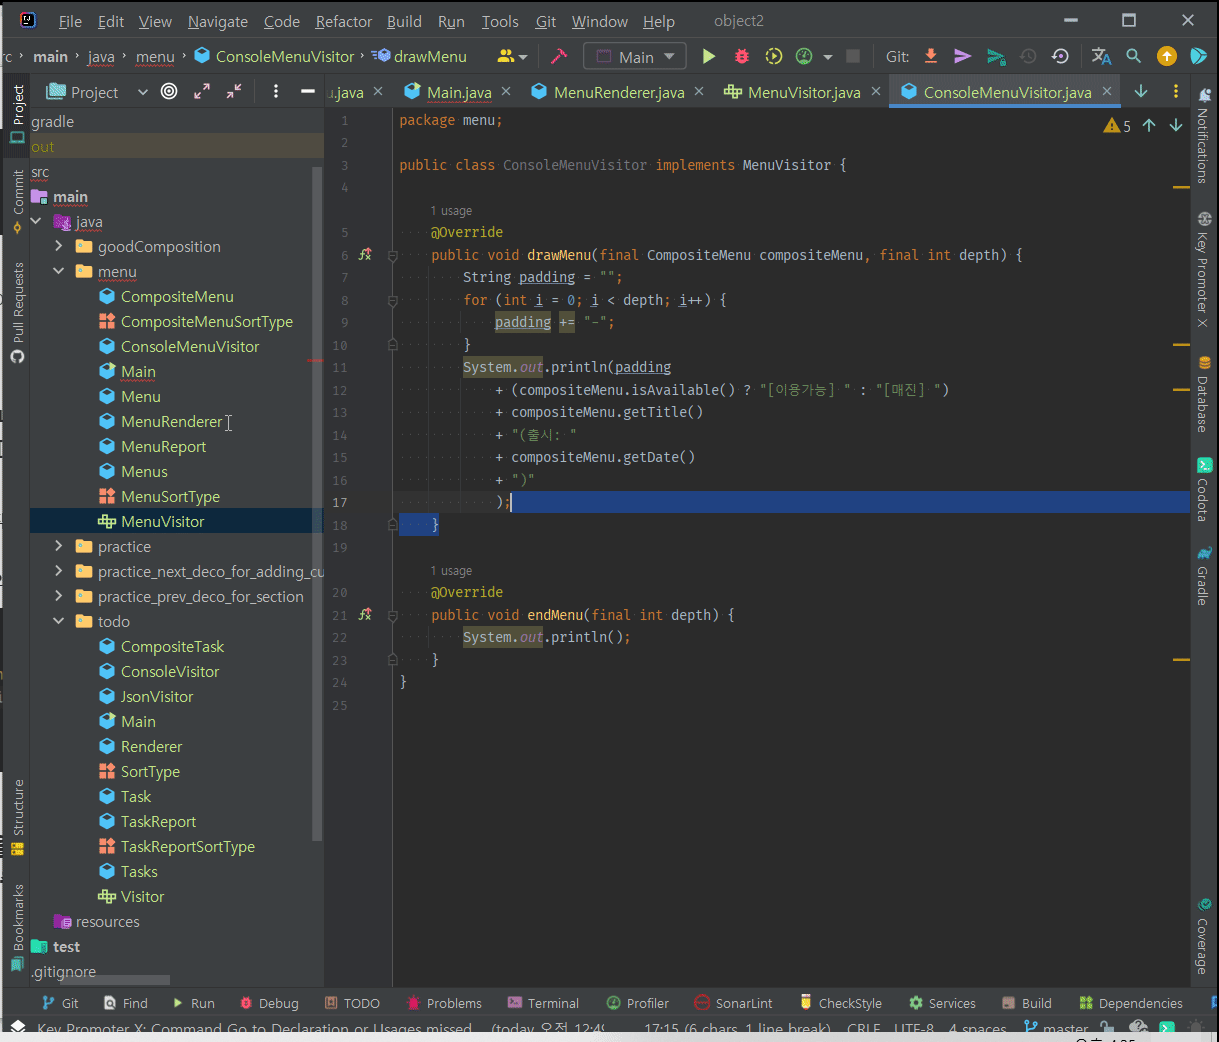This screenshot has height=1042, width=1219.
Task: Click the green Run button in toolbar
Action: [x=709, y=57]
